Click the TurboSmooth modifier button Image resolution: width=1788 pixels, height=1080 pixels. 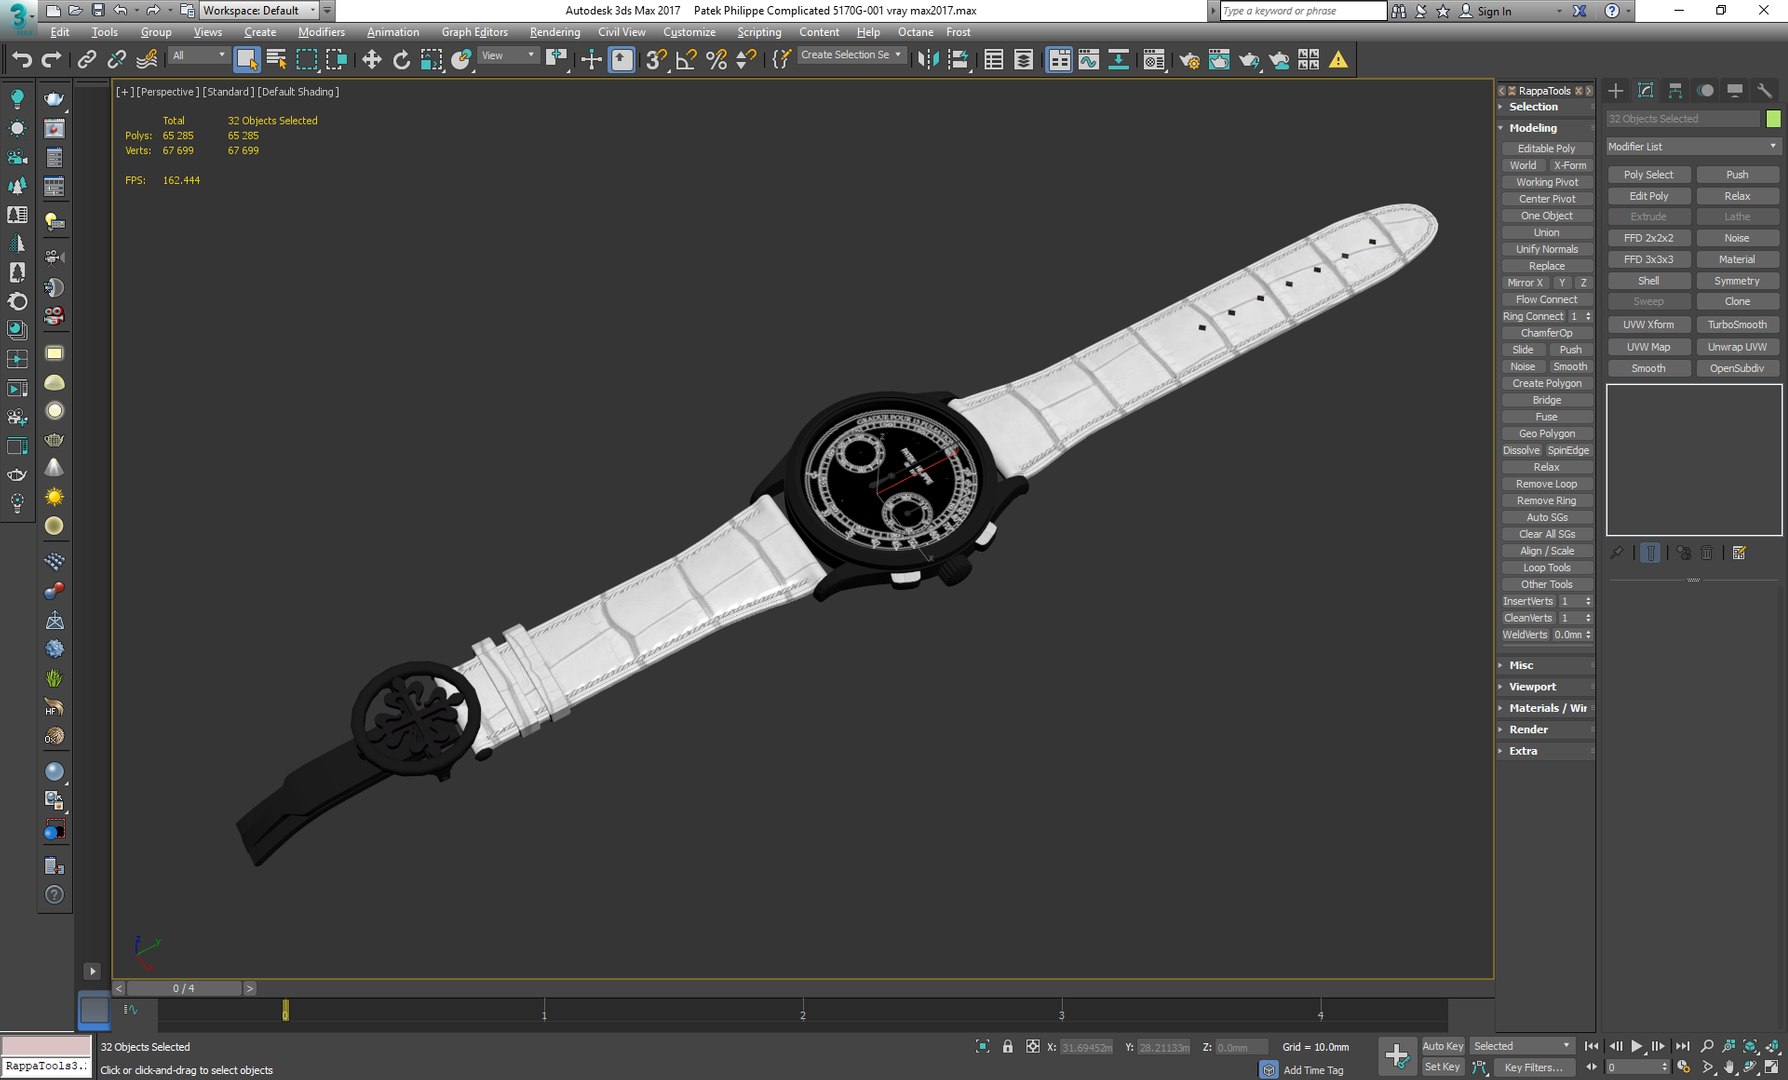(1737, 325)
